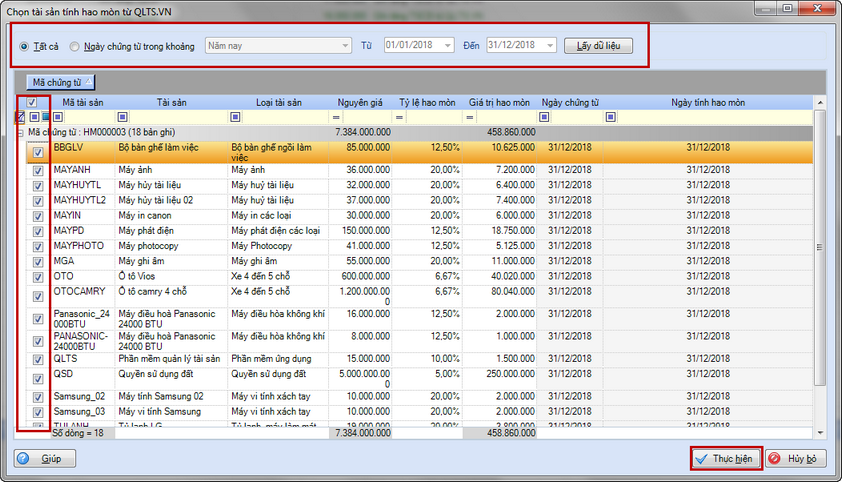Open the 'Từ' date picker dropdown arrow
This screenshot has width=842, height=482.
pos(448,46)
